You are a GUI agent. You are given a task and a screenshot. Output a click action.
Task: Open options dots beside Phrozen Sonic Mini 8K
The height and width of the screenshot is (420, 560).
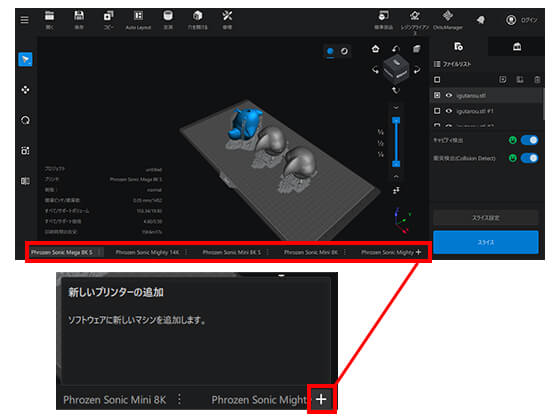pos(345,252)
